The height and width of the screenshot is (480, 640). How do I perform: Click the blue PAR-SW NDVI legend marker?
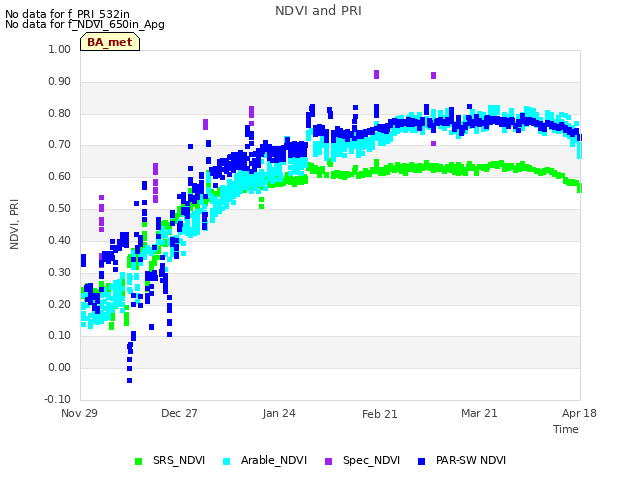(422, 461)
